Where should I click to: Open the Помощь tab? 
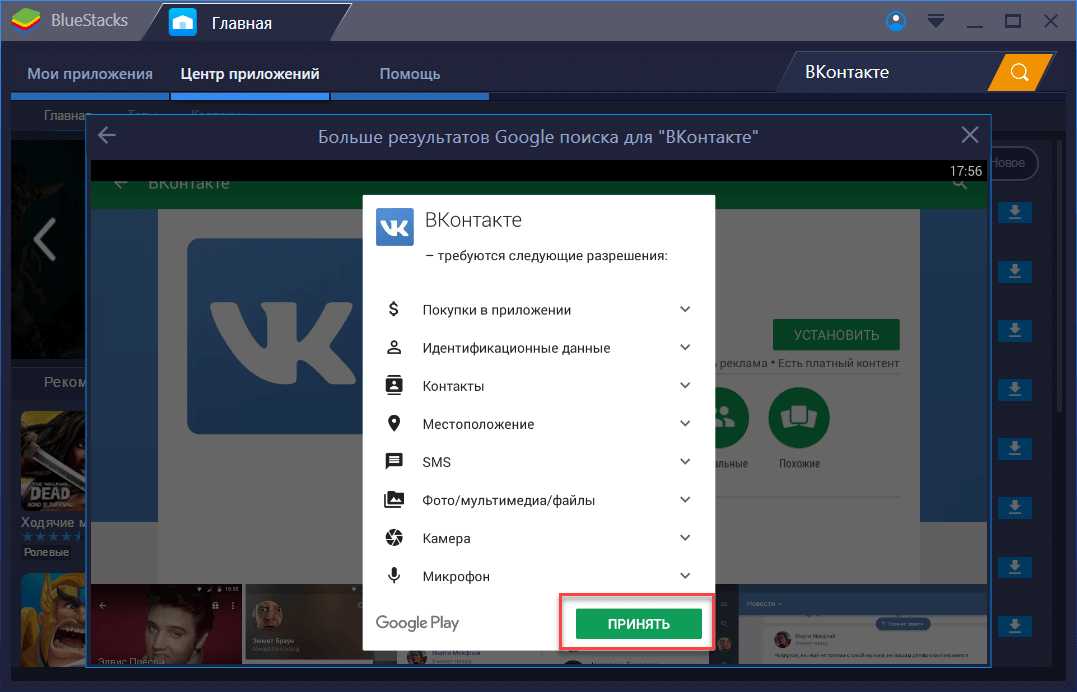(x=409, y=73)
